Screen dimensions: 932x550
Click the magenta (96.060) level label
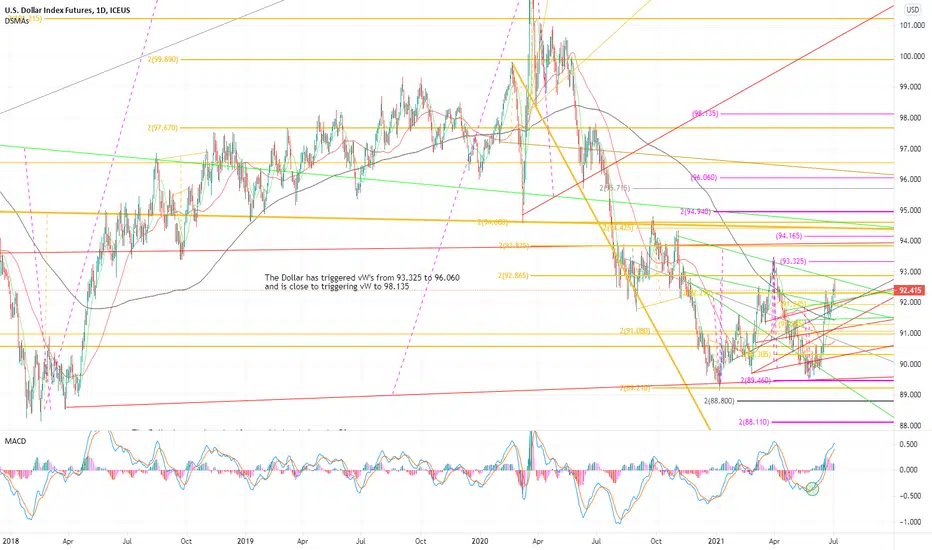point(704,177)
